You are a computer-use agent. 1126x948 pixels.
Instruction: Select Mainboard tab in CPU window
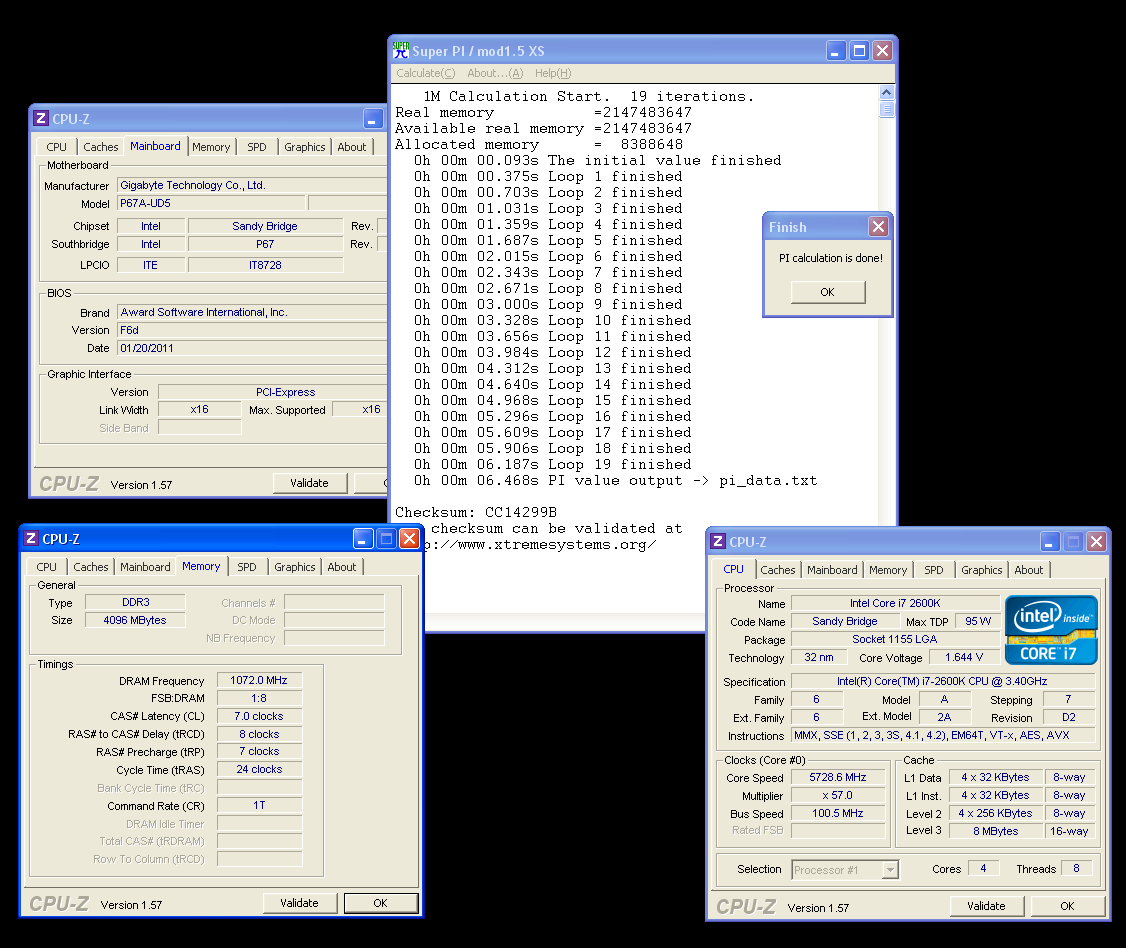pos(832,570)
